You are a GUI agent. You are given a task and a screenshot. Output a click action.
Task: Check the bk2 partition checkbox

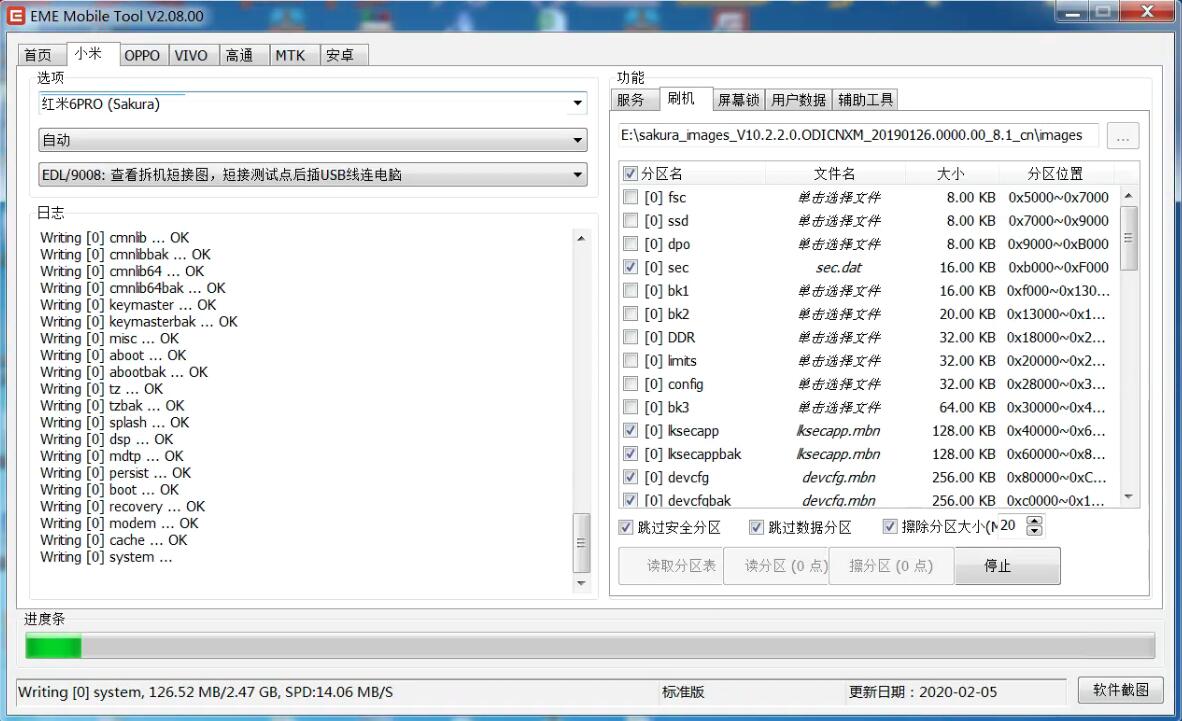630,314
